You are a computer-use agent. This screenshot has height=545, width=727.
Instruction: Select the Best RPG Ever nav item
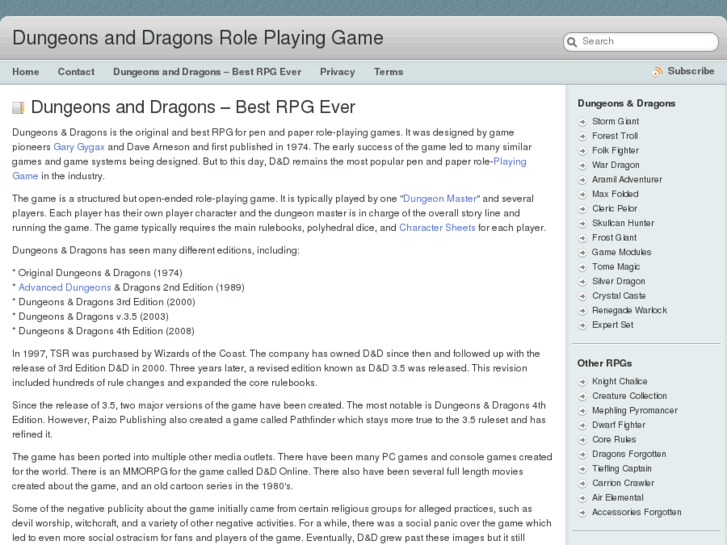point(207,72)
